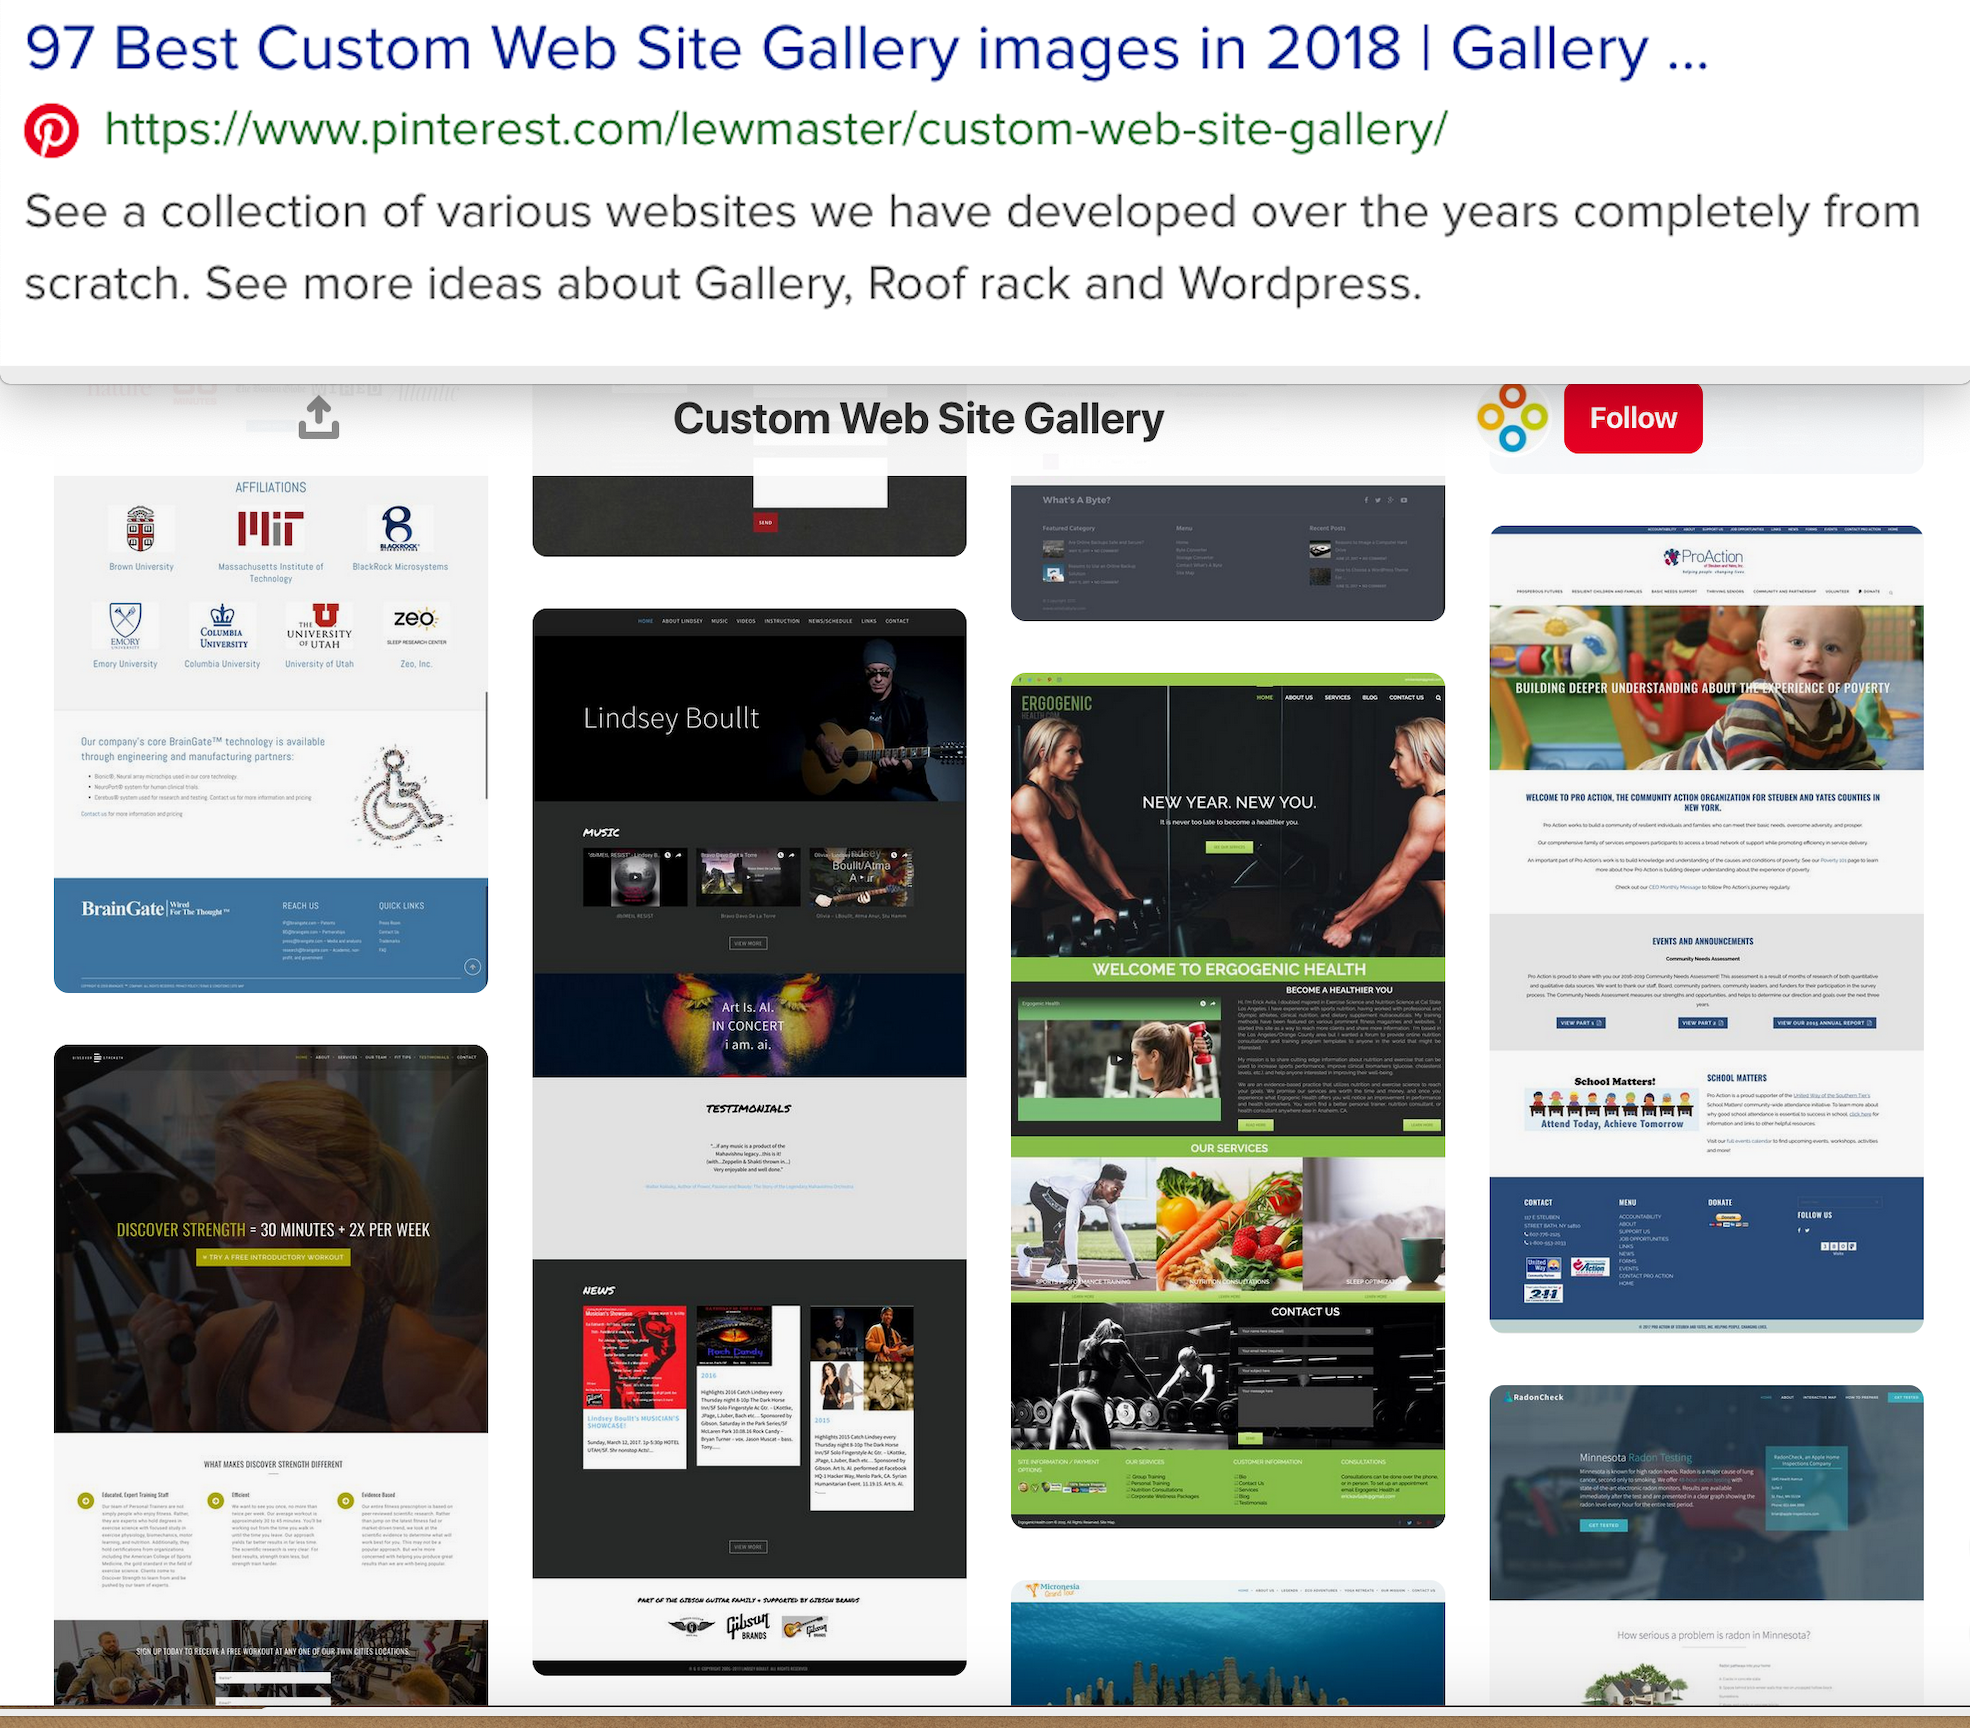Open the BrainGate affiliations website pin
Screen dimensions: 1970x1728
click(x=271, y=733)
